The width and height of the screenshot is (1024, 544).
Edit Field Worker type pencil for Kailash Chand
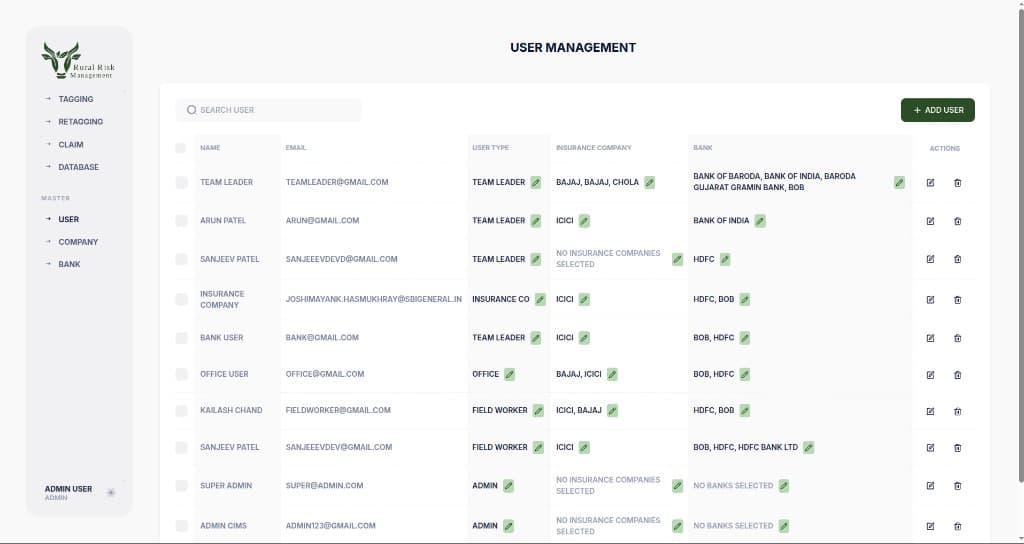(538, 410)
